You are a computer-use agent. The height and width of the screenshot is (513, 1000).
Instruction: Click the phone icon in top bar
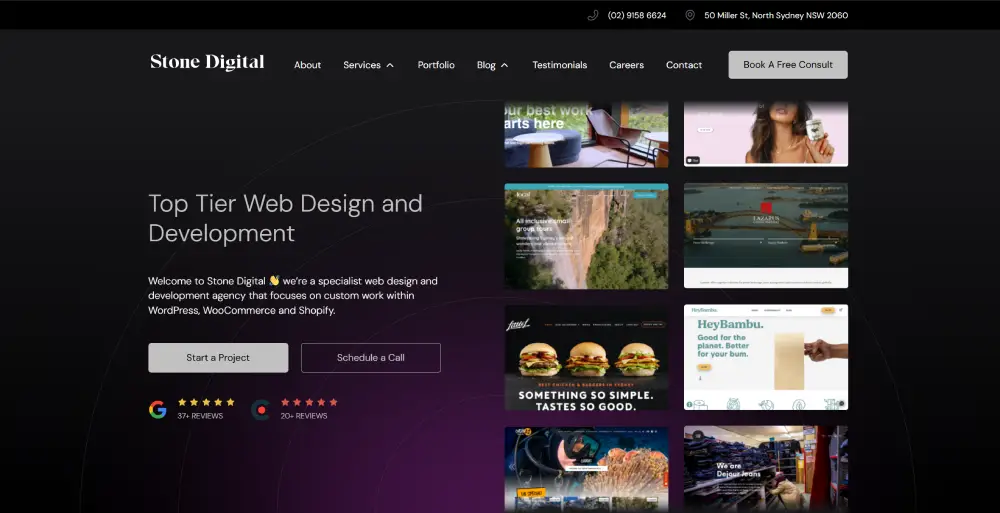[x=592, y=15]
